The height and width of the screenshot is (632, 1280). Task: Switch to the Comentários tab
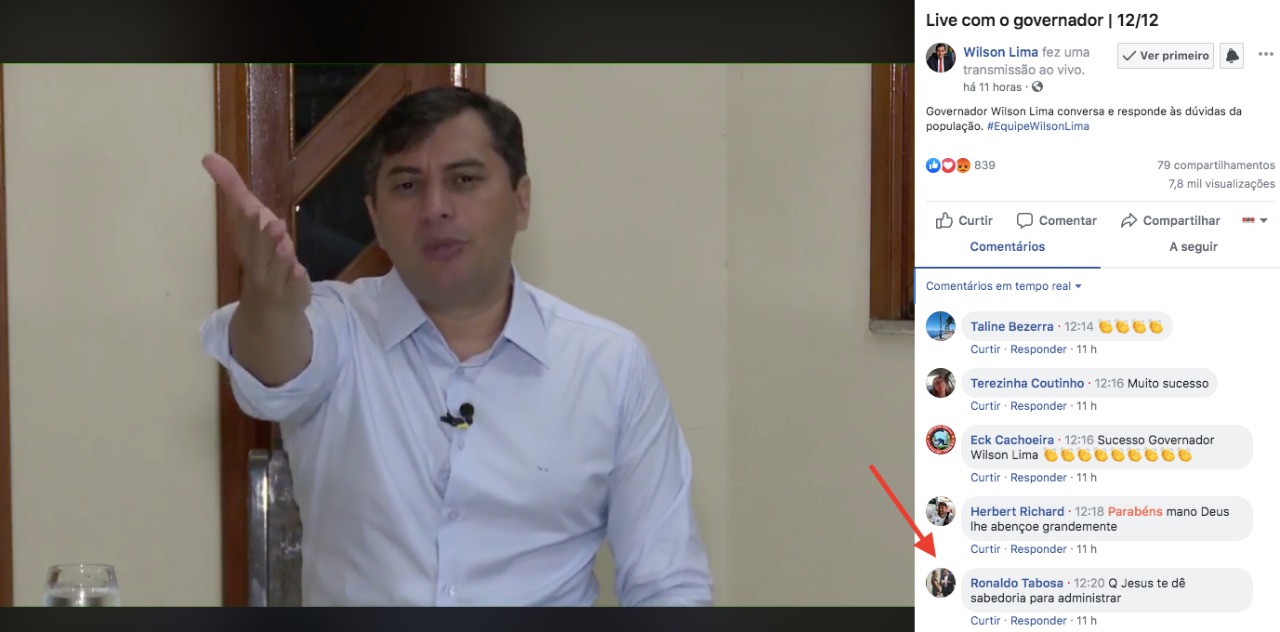(x=1007, y=247)
